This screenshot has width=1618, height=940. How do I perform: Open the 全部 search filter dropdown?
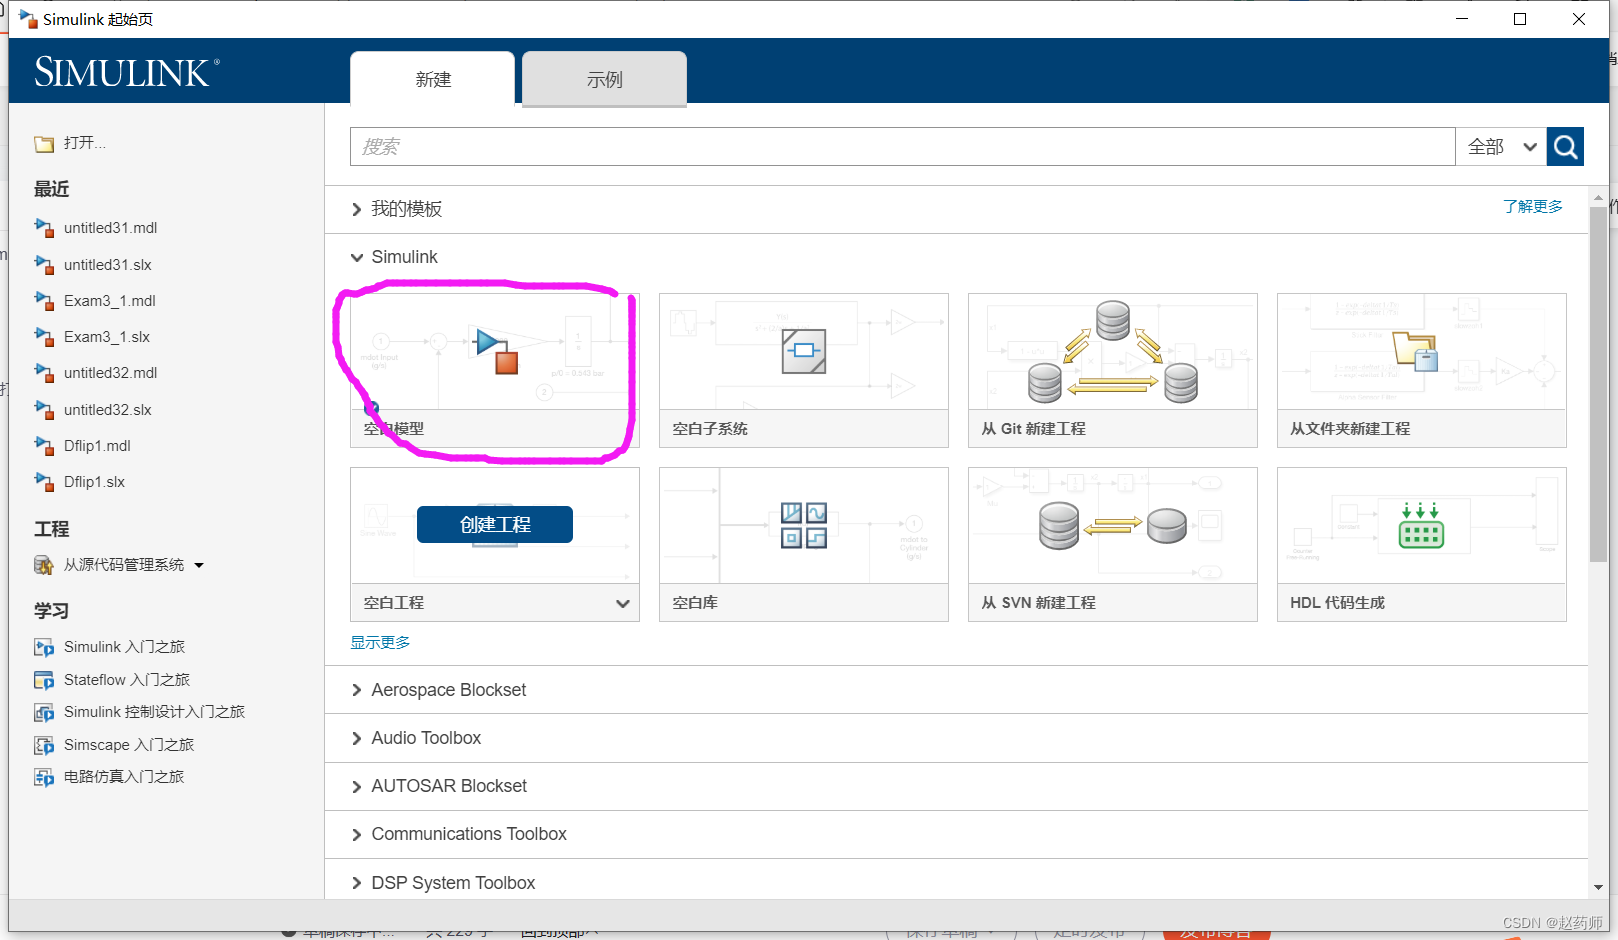pos(1501,147)
